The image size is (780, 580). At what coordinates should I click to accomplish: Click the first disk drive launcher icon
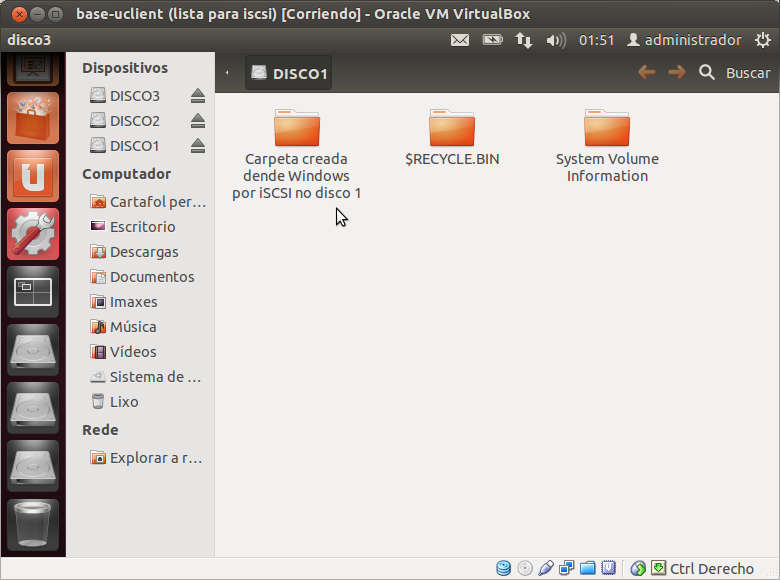(x=33, y=350)
